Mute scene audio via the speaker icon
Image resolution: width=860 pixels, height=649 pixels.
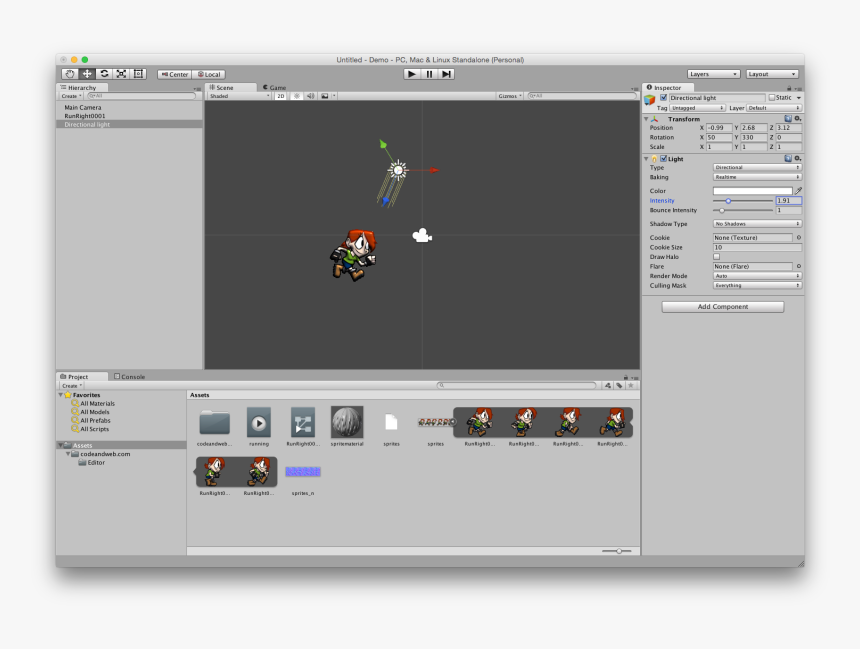pos(311,95)
